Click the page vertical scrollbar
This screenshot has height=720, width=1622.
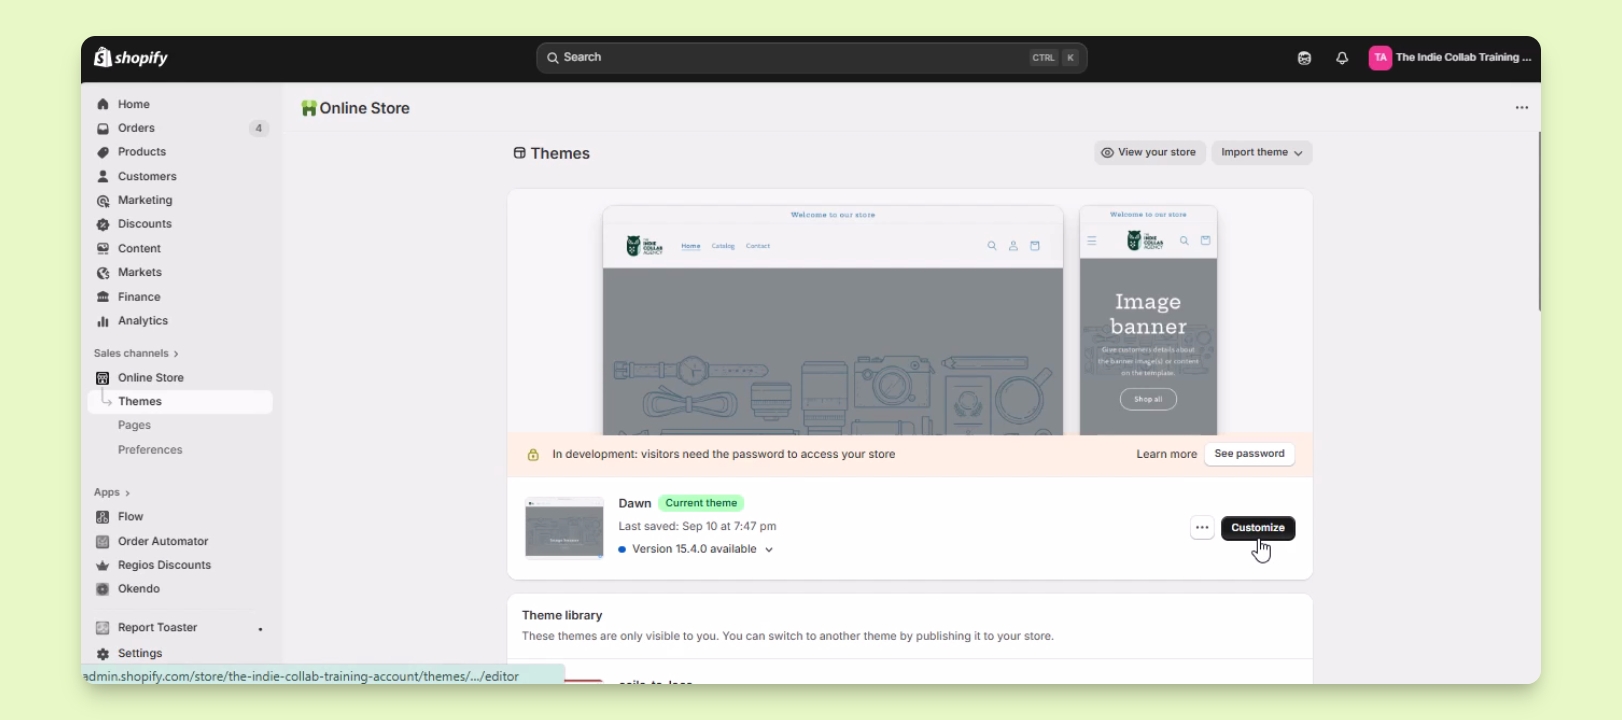click(x=1539, y=221)
